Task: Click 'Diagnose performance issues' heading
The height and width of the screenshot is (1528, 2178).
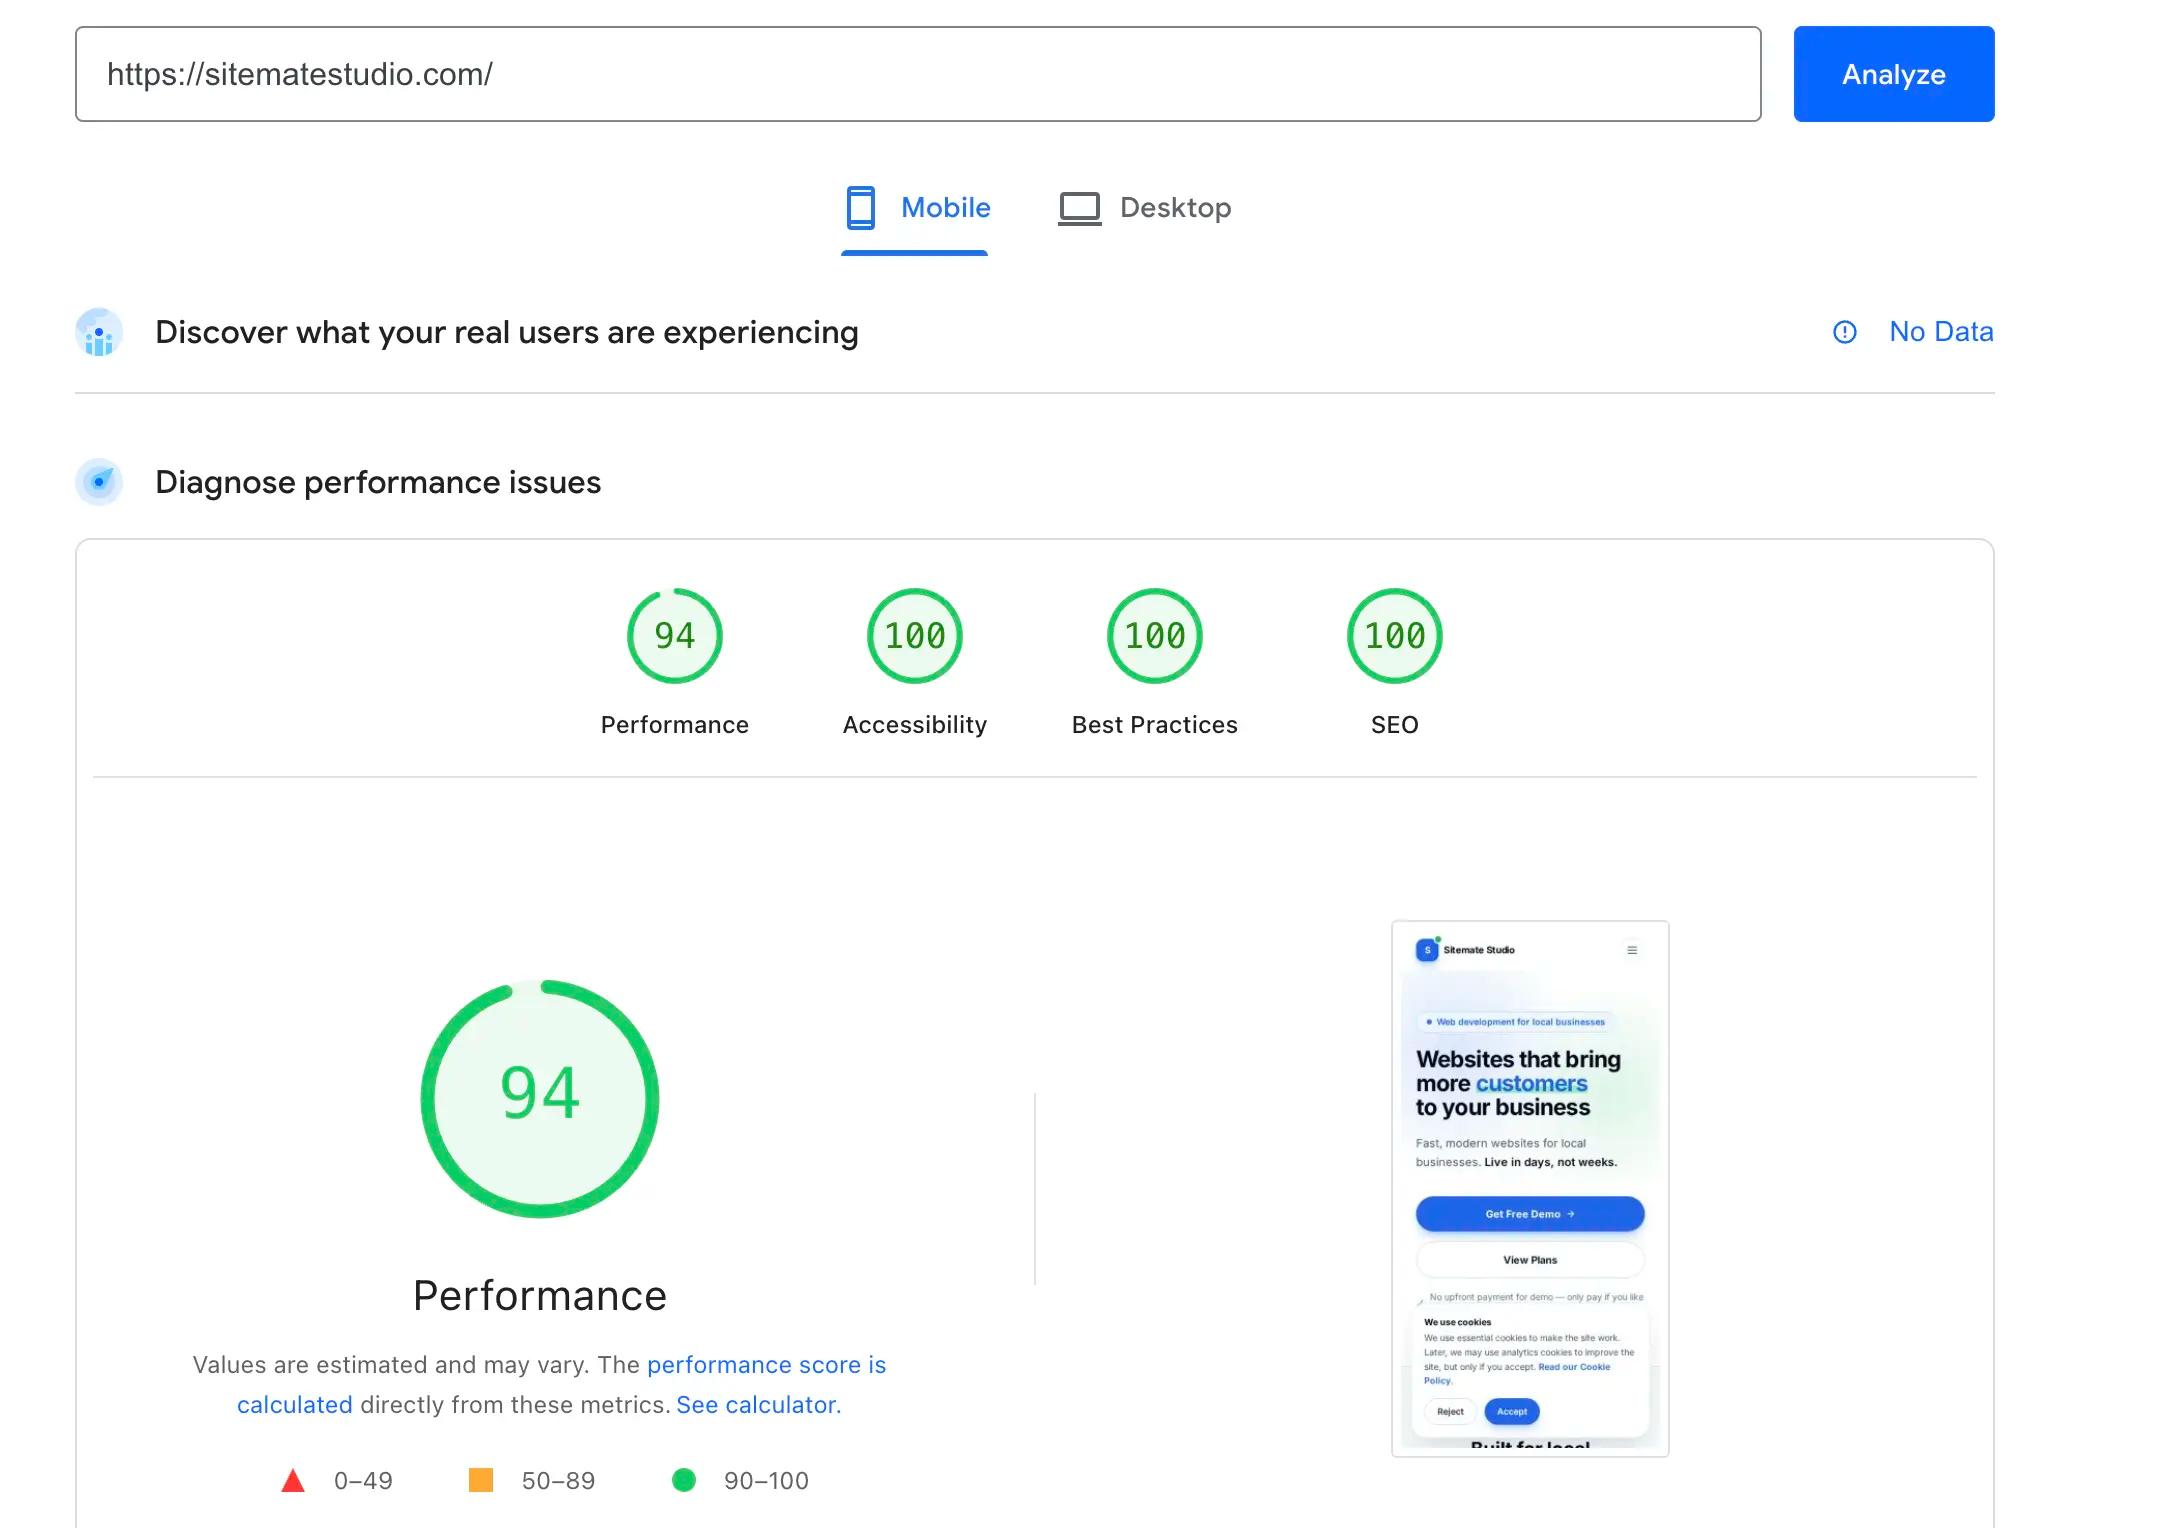Action: click(x=378, y=482)
